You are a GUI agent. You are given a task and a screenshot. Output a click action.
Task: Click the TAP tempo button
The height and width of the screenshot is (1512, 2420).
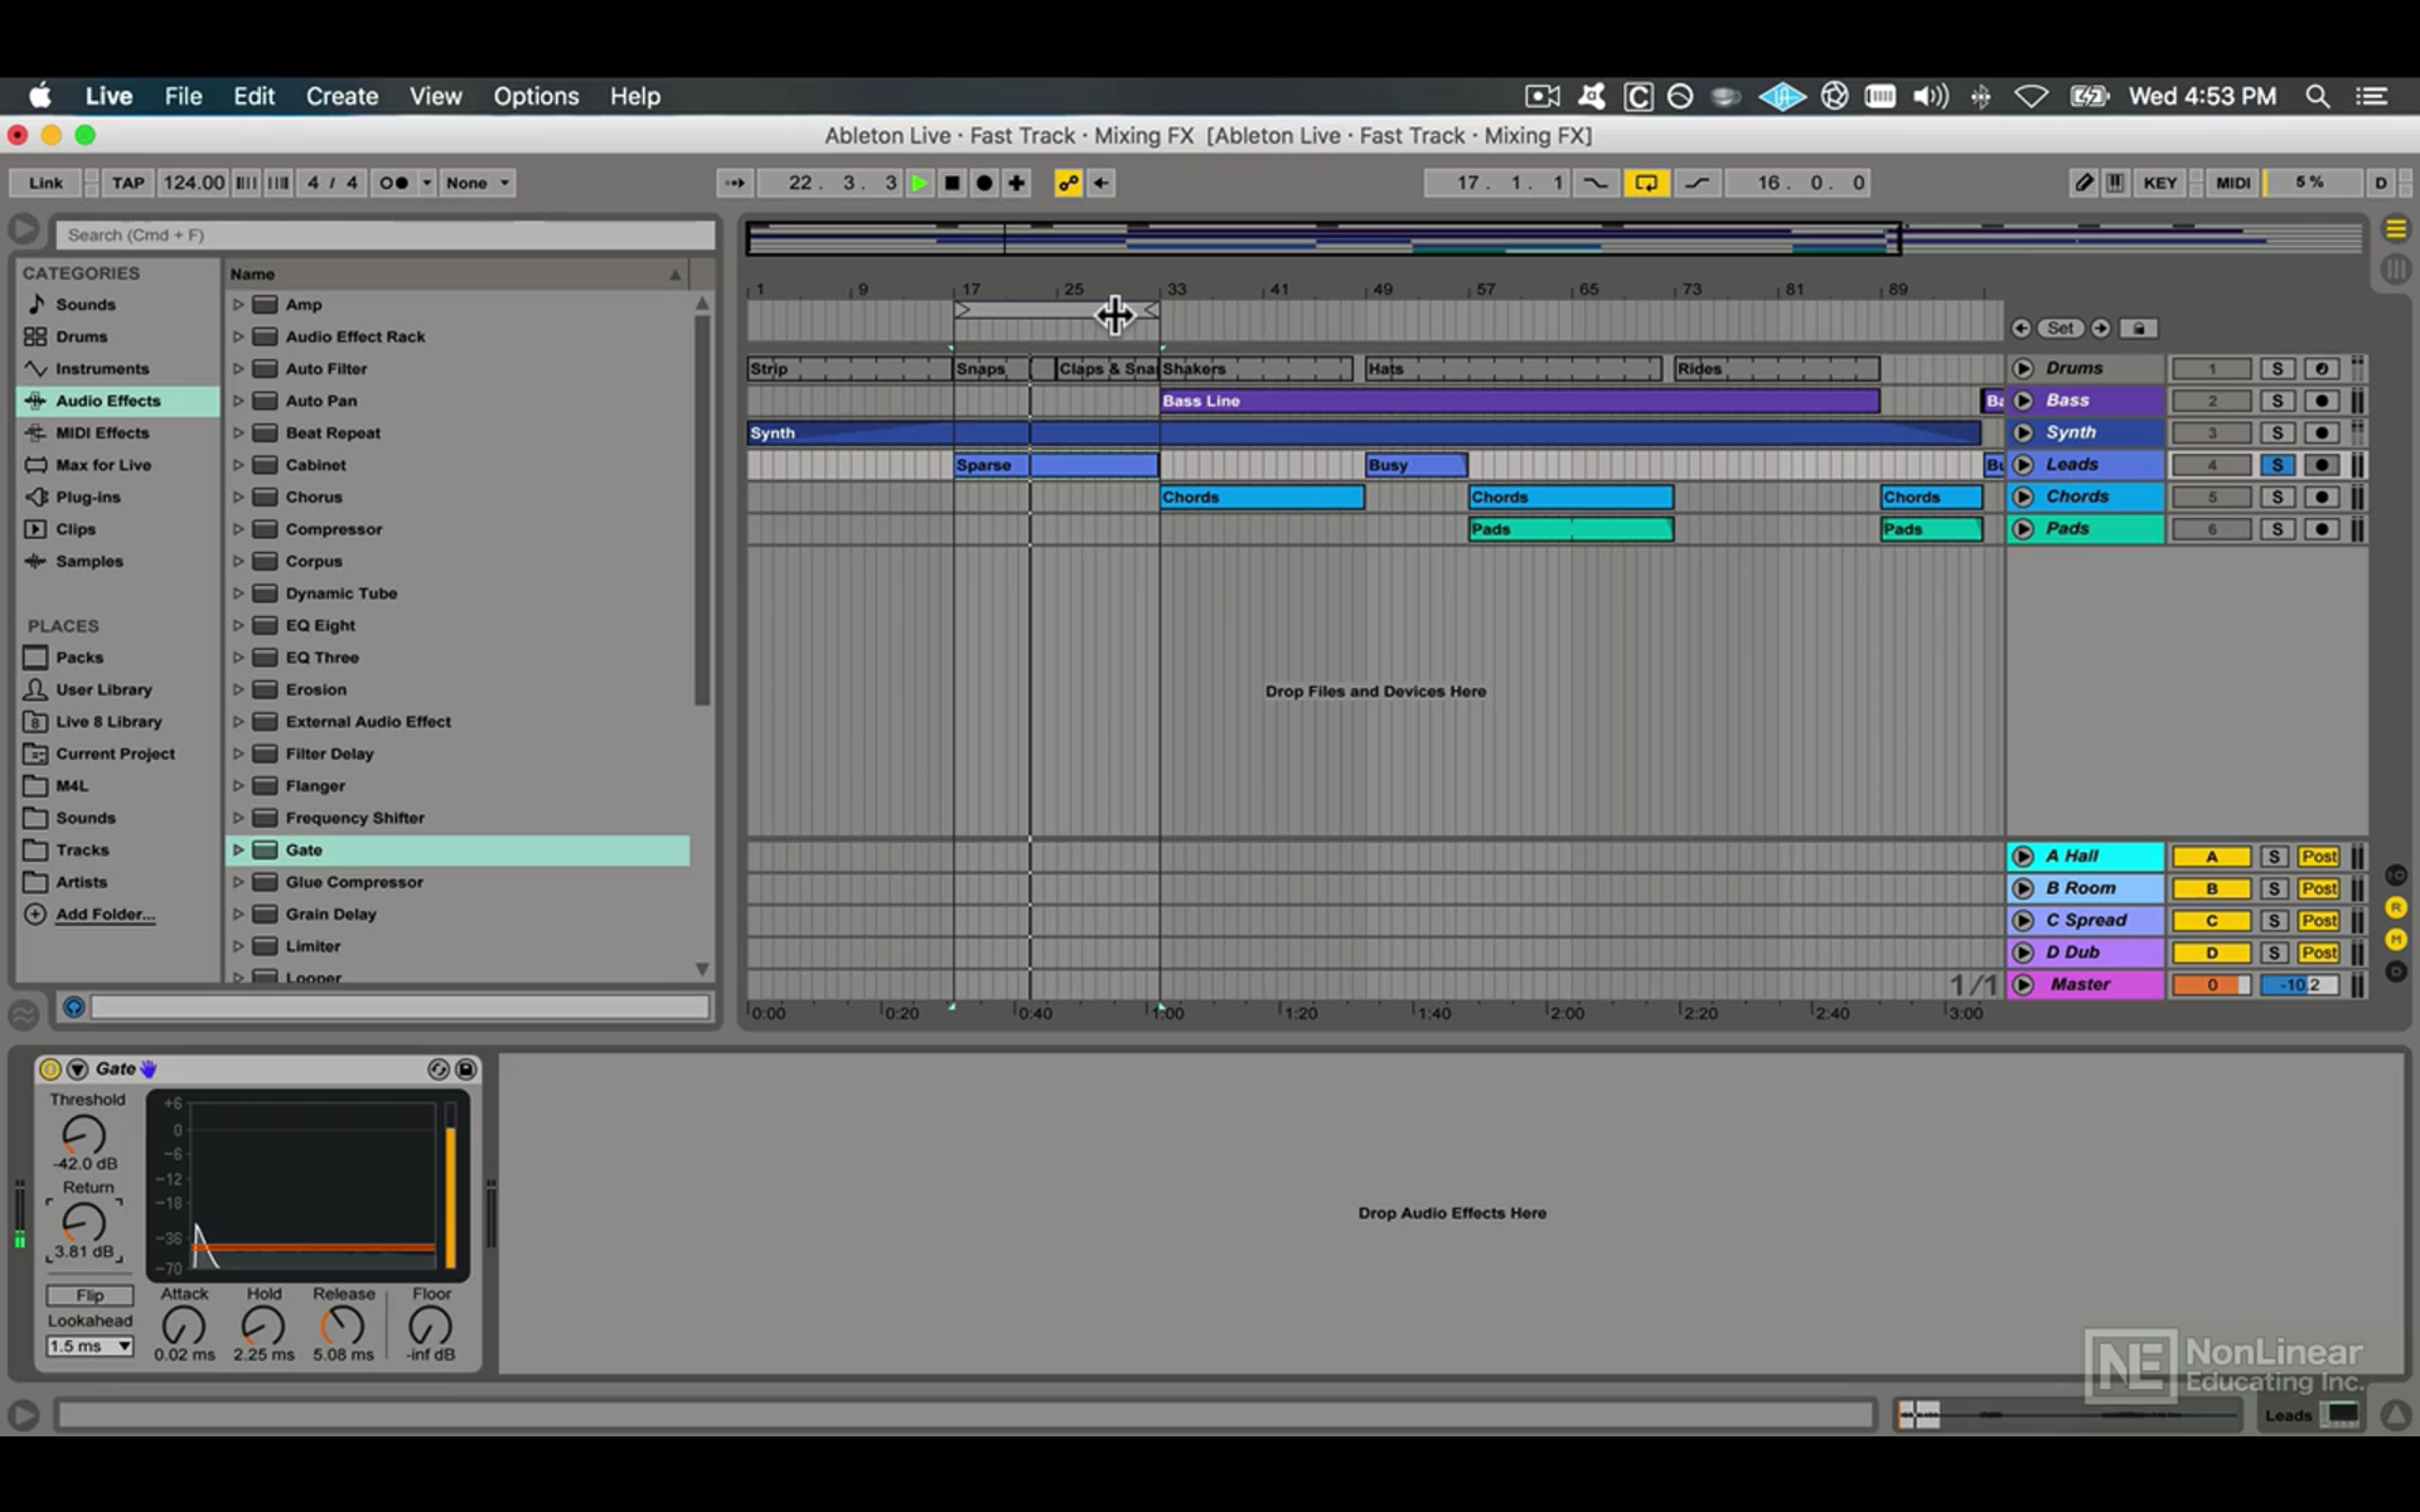point(128,182)
